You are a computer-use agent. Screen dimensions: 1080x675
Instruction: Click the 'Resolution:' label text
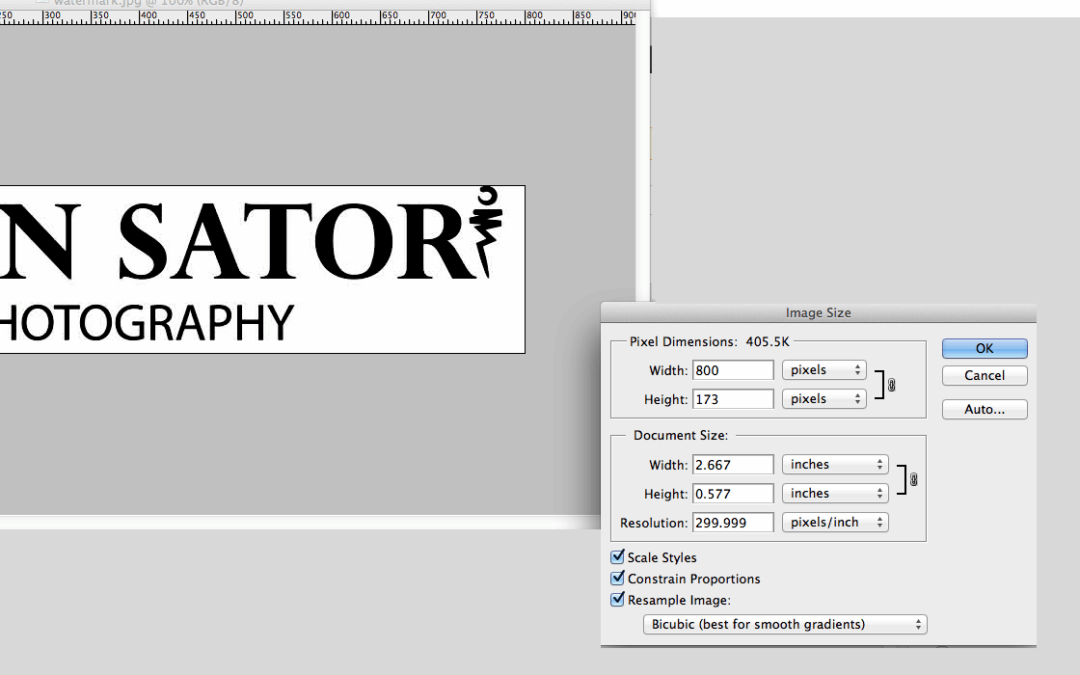coord(654,523)
